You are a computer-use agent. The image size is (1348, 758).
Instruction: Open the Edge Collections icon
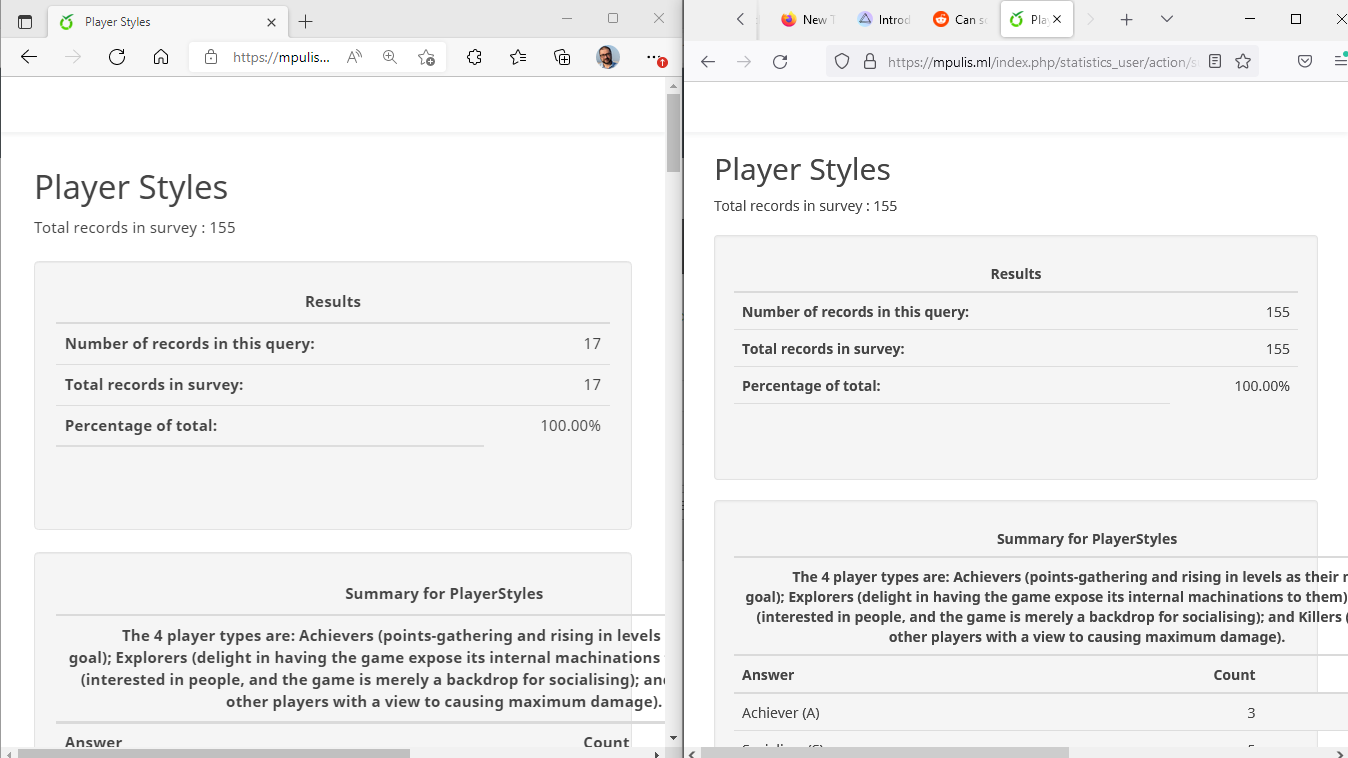[x=562, y=57]
